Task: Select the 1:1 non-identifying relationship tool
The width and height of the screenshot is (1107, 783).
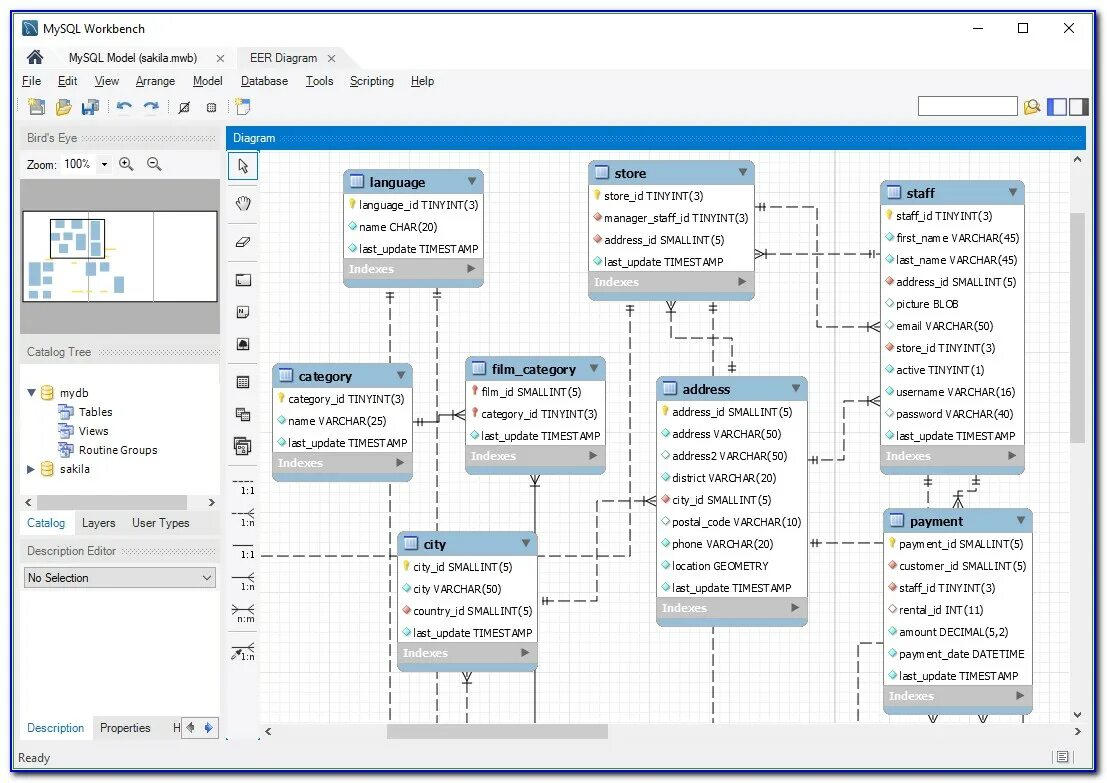Action: click(x=244, y=486)
